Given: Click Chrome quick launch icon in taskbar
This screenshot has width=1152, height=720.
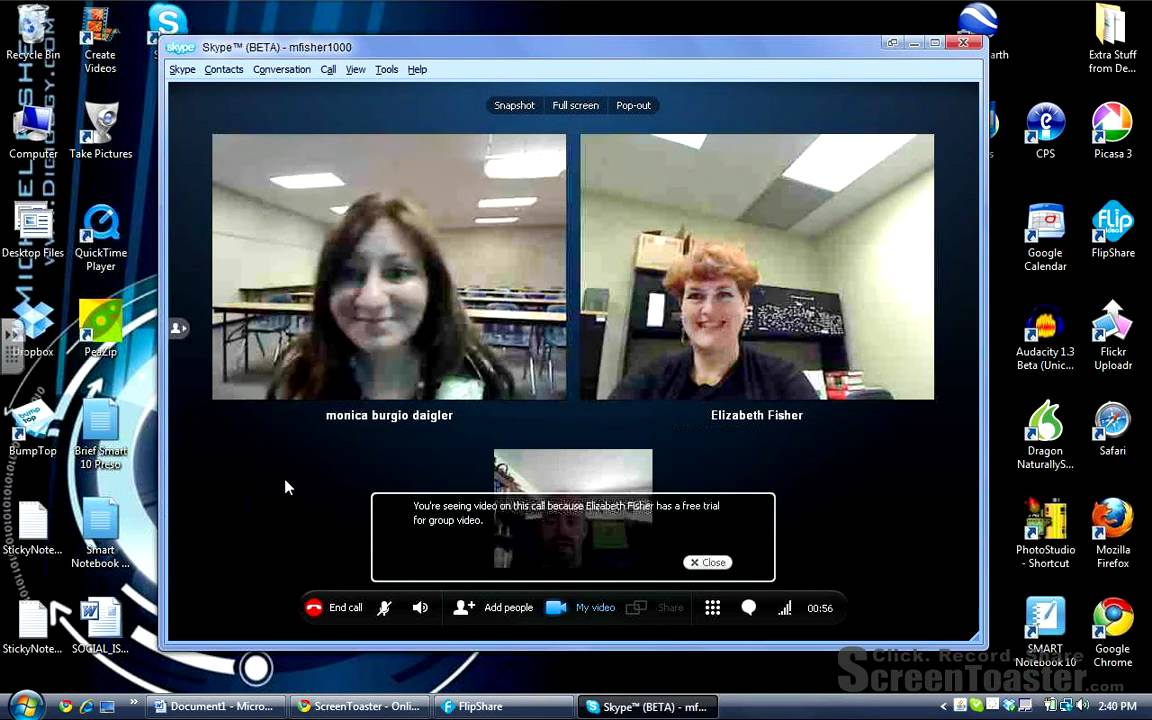Looking at the screenshot, I should [x=65, y=707].
